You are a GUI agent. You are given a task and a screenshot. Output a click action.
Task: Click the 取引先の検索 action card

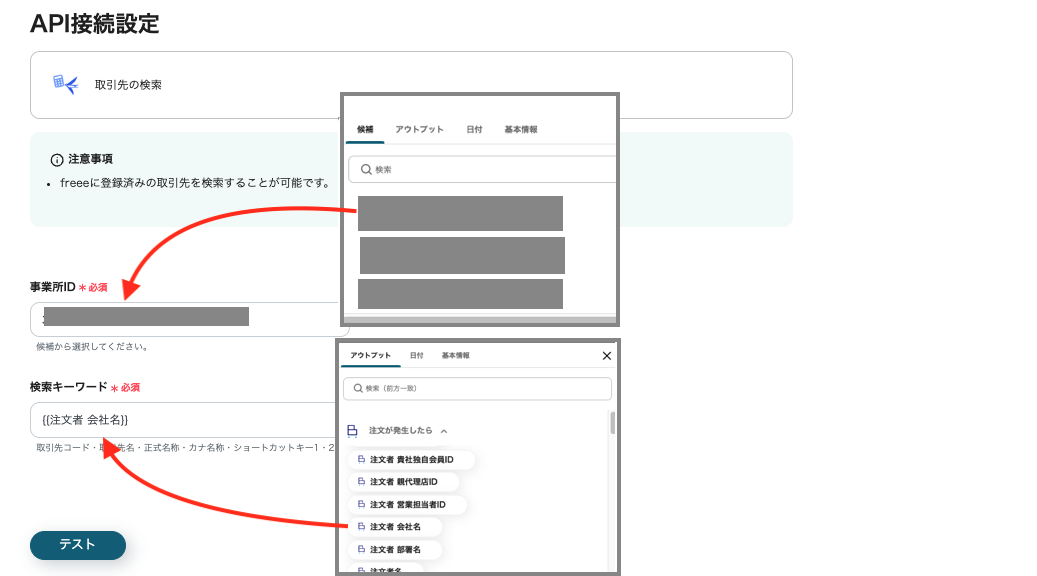click(411, 85)
